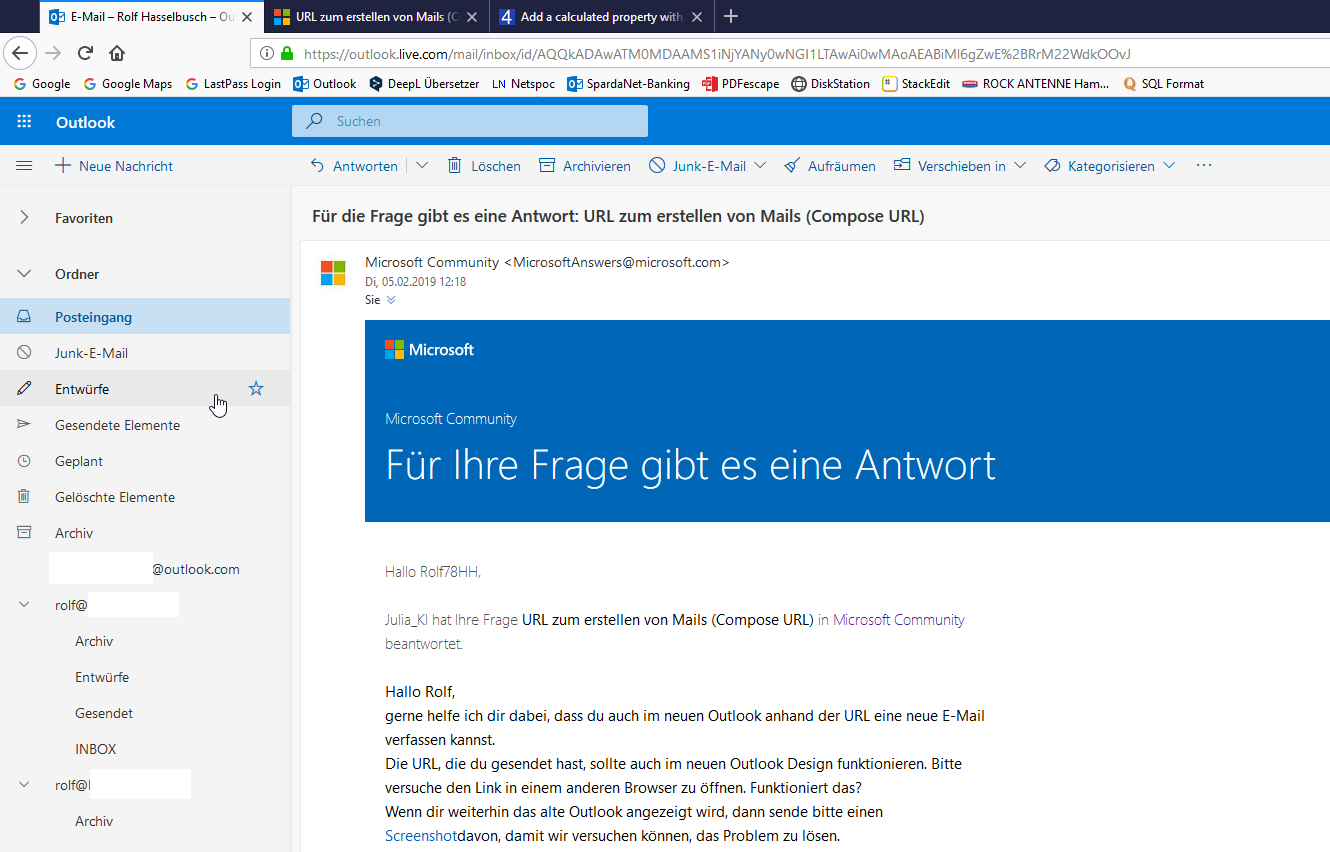
Task: Click the Aufräumen broom icon
Action: (792, 166)
